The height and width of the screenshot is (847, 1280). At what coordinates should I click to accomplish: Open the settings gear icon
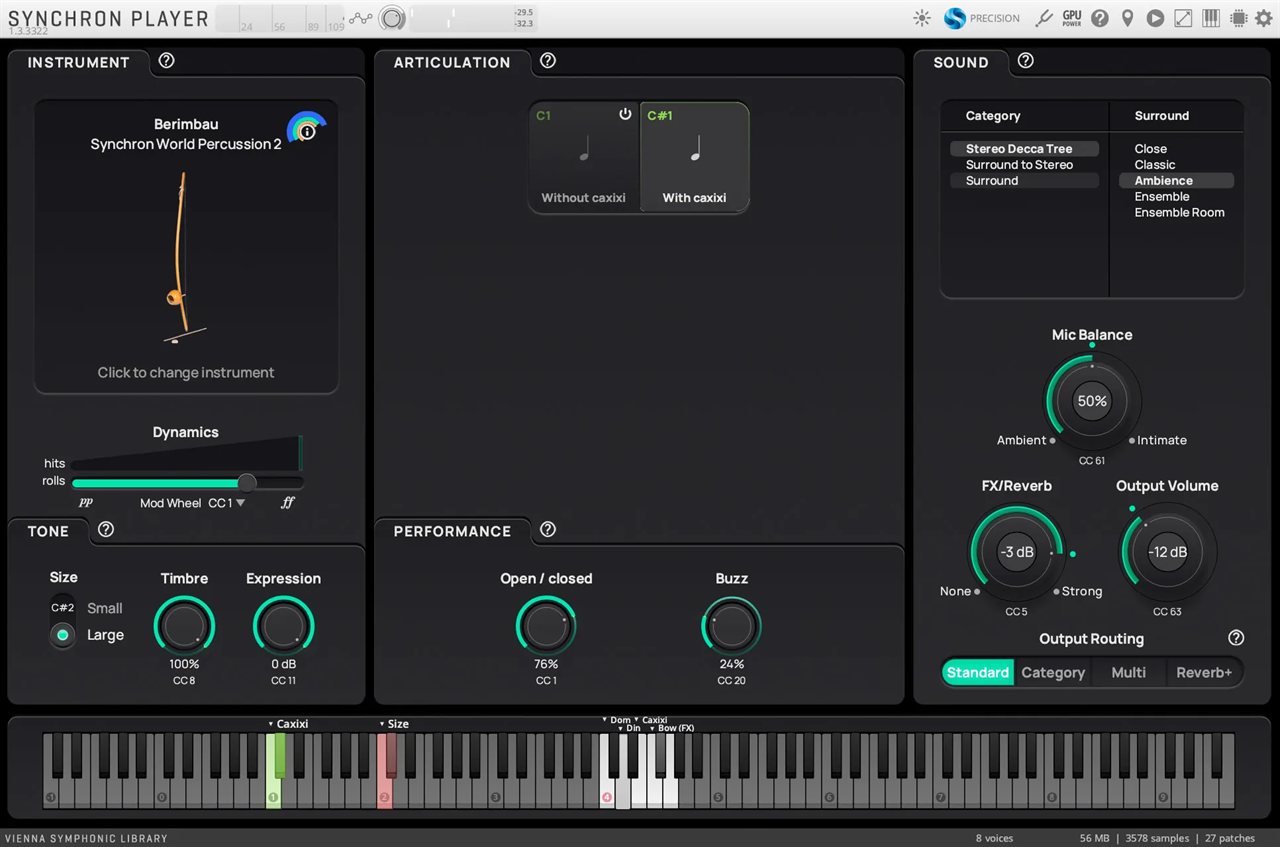point(1264,18)
